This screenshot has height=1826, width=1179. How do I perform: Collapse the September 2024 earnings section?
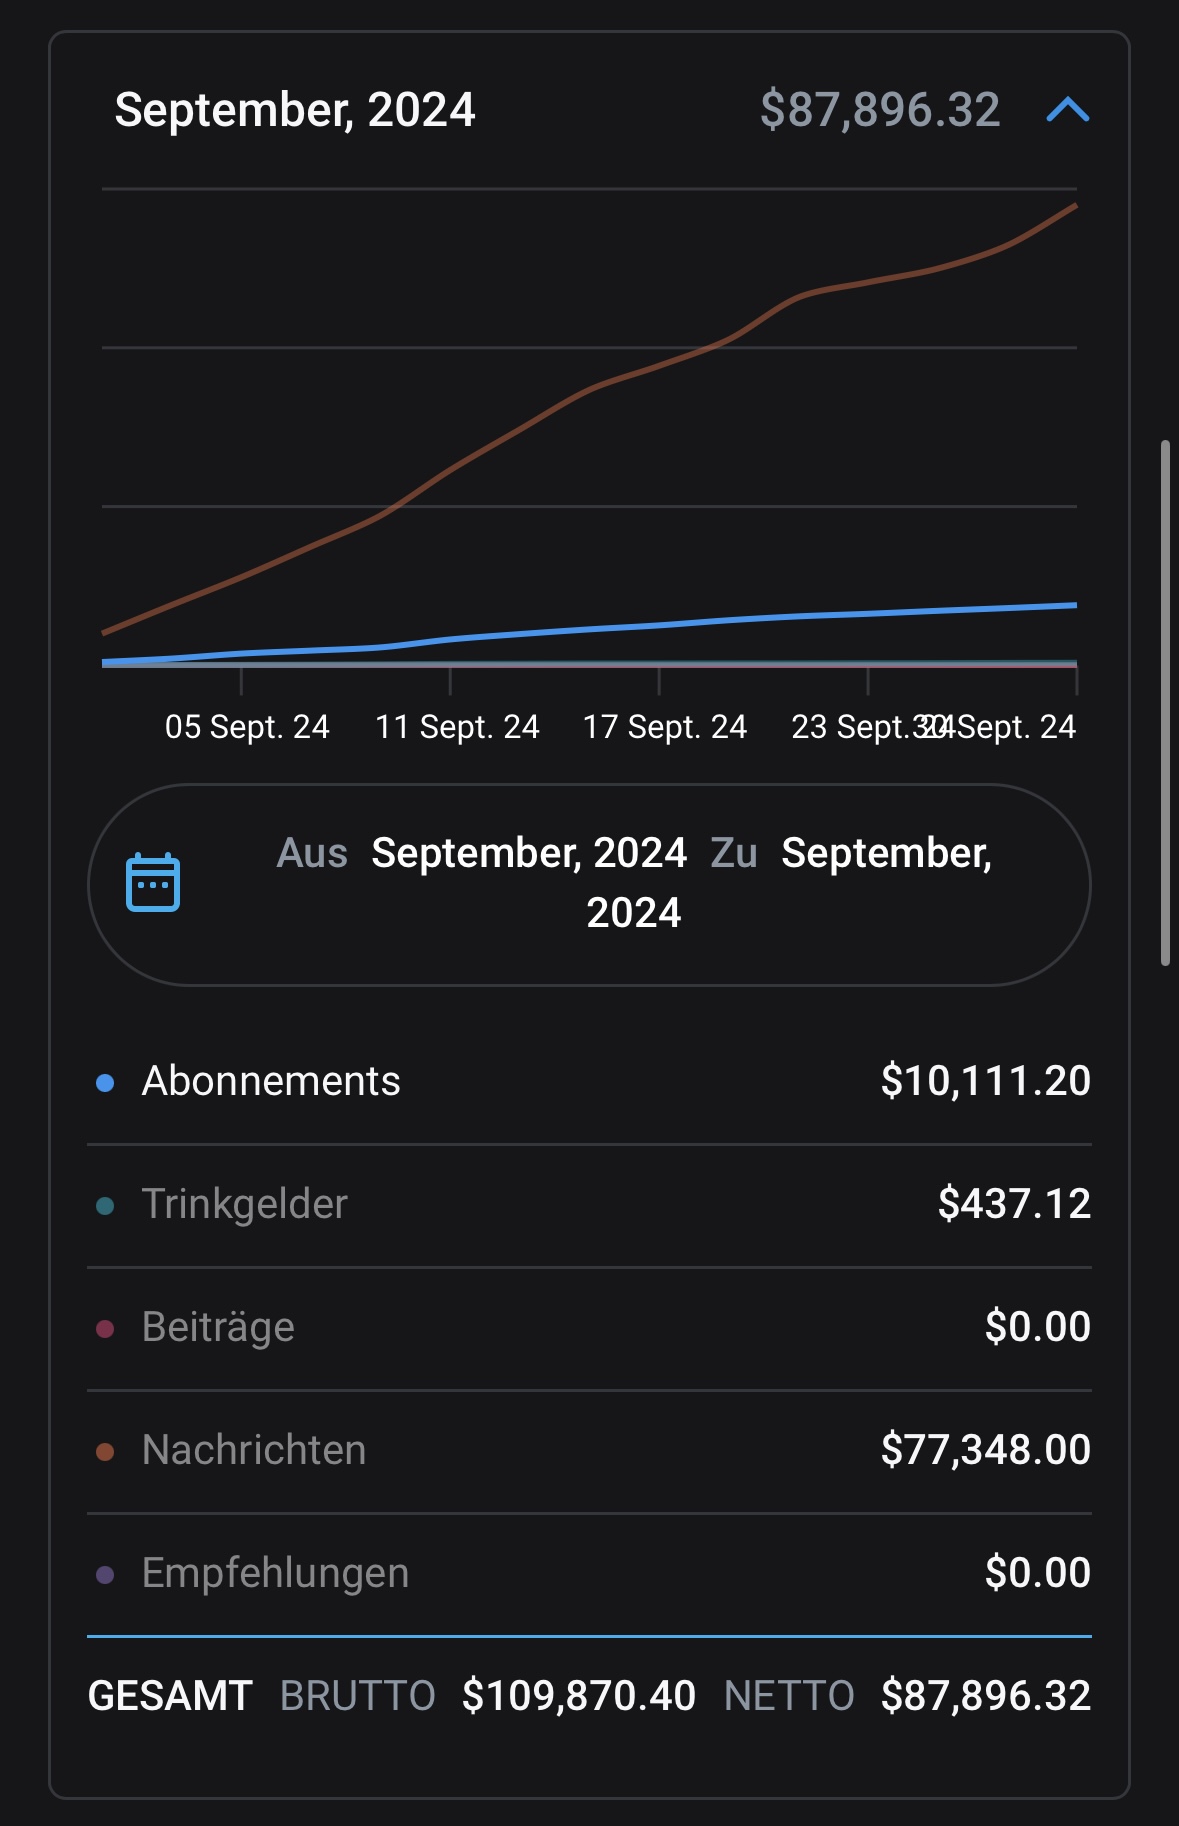[1067, 109]
